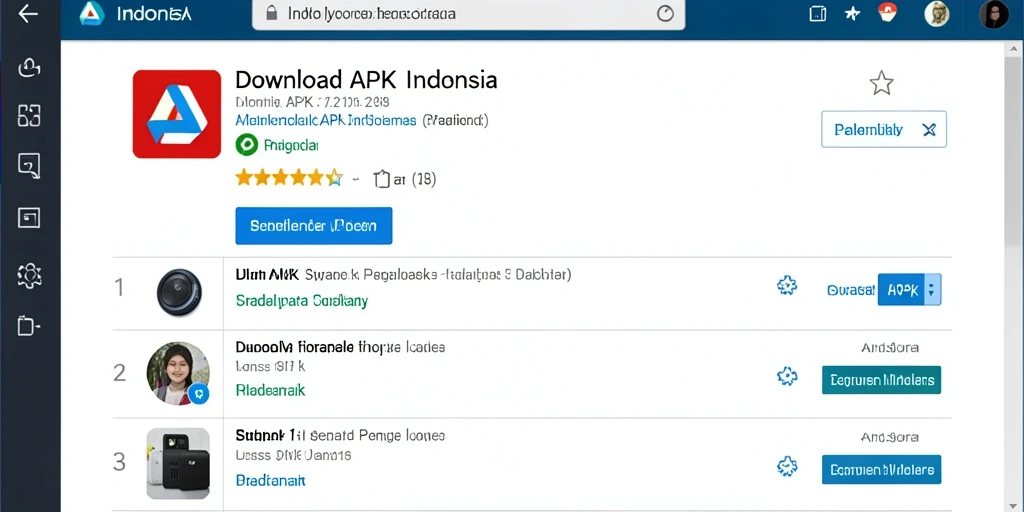Click the circular reload icon in address bar
1024x512 pixels.
pyautogui.click(x=665, y=14)
